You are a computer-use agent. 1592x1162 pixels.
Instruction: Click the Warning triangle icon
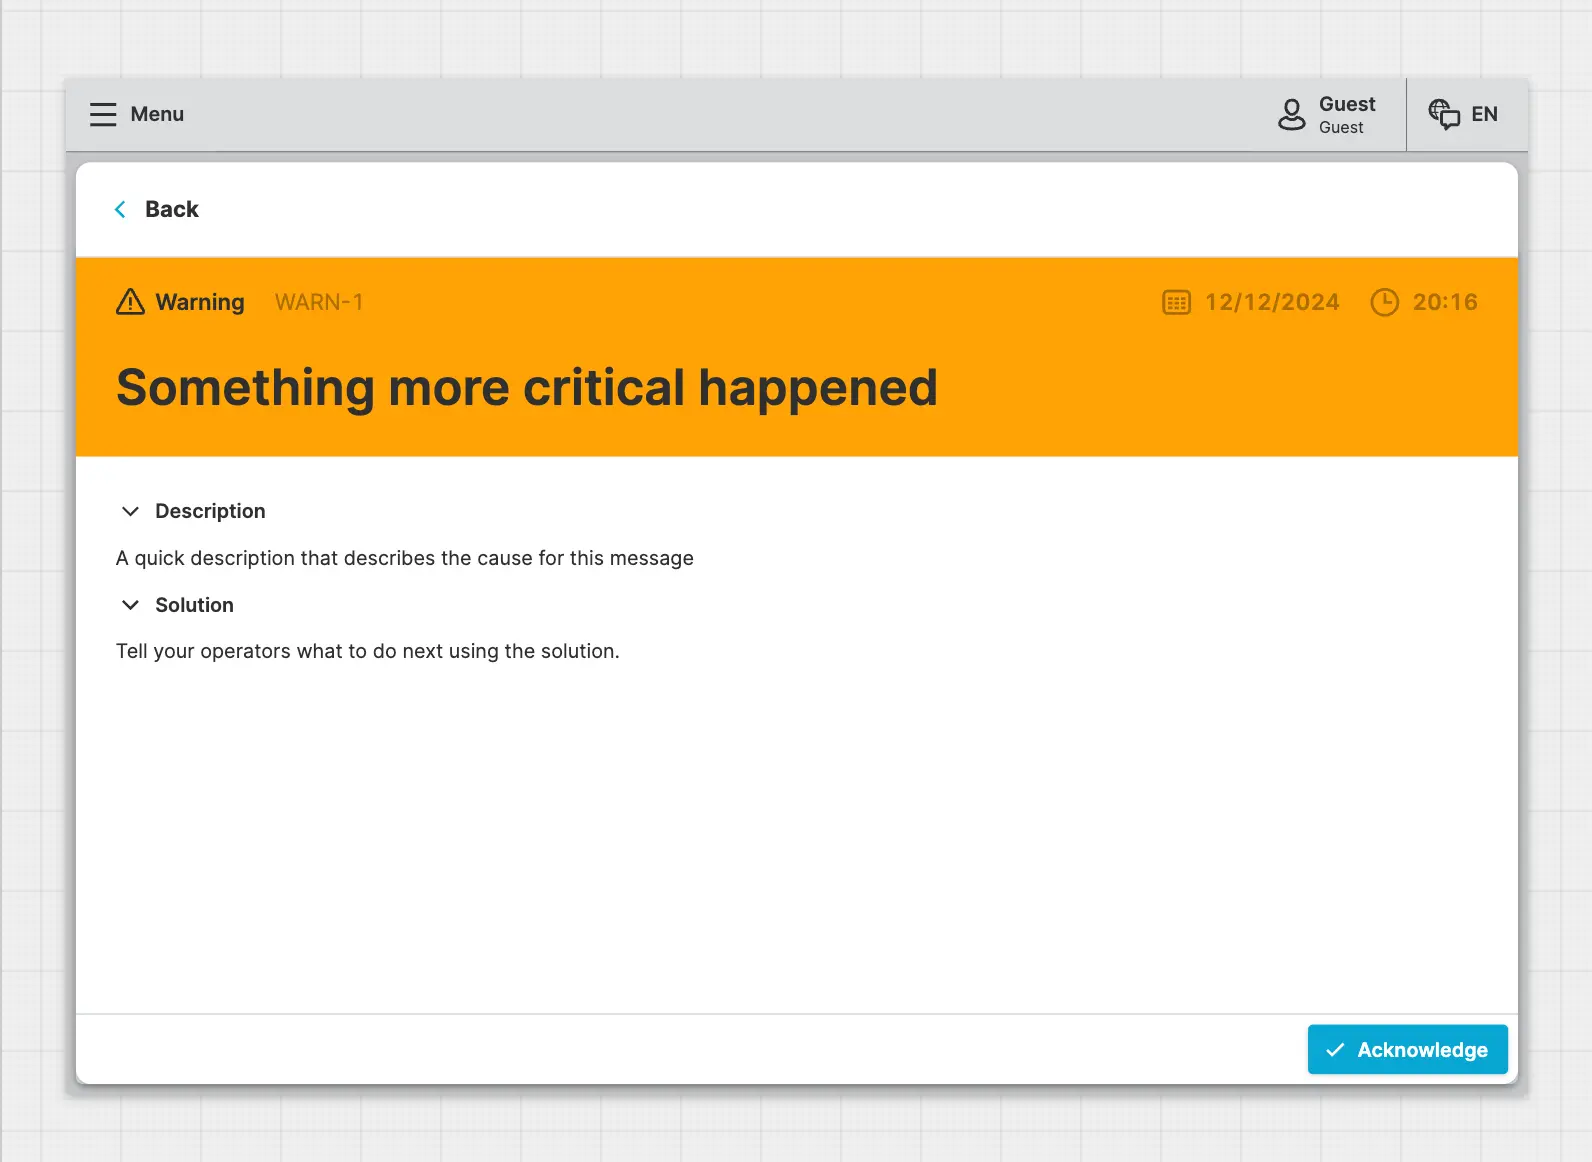pos(130,302)
